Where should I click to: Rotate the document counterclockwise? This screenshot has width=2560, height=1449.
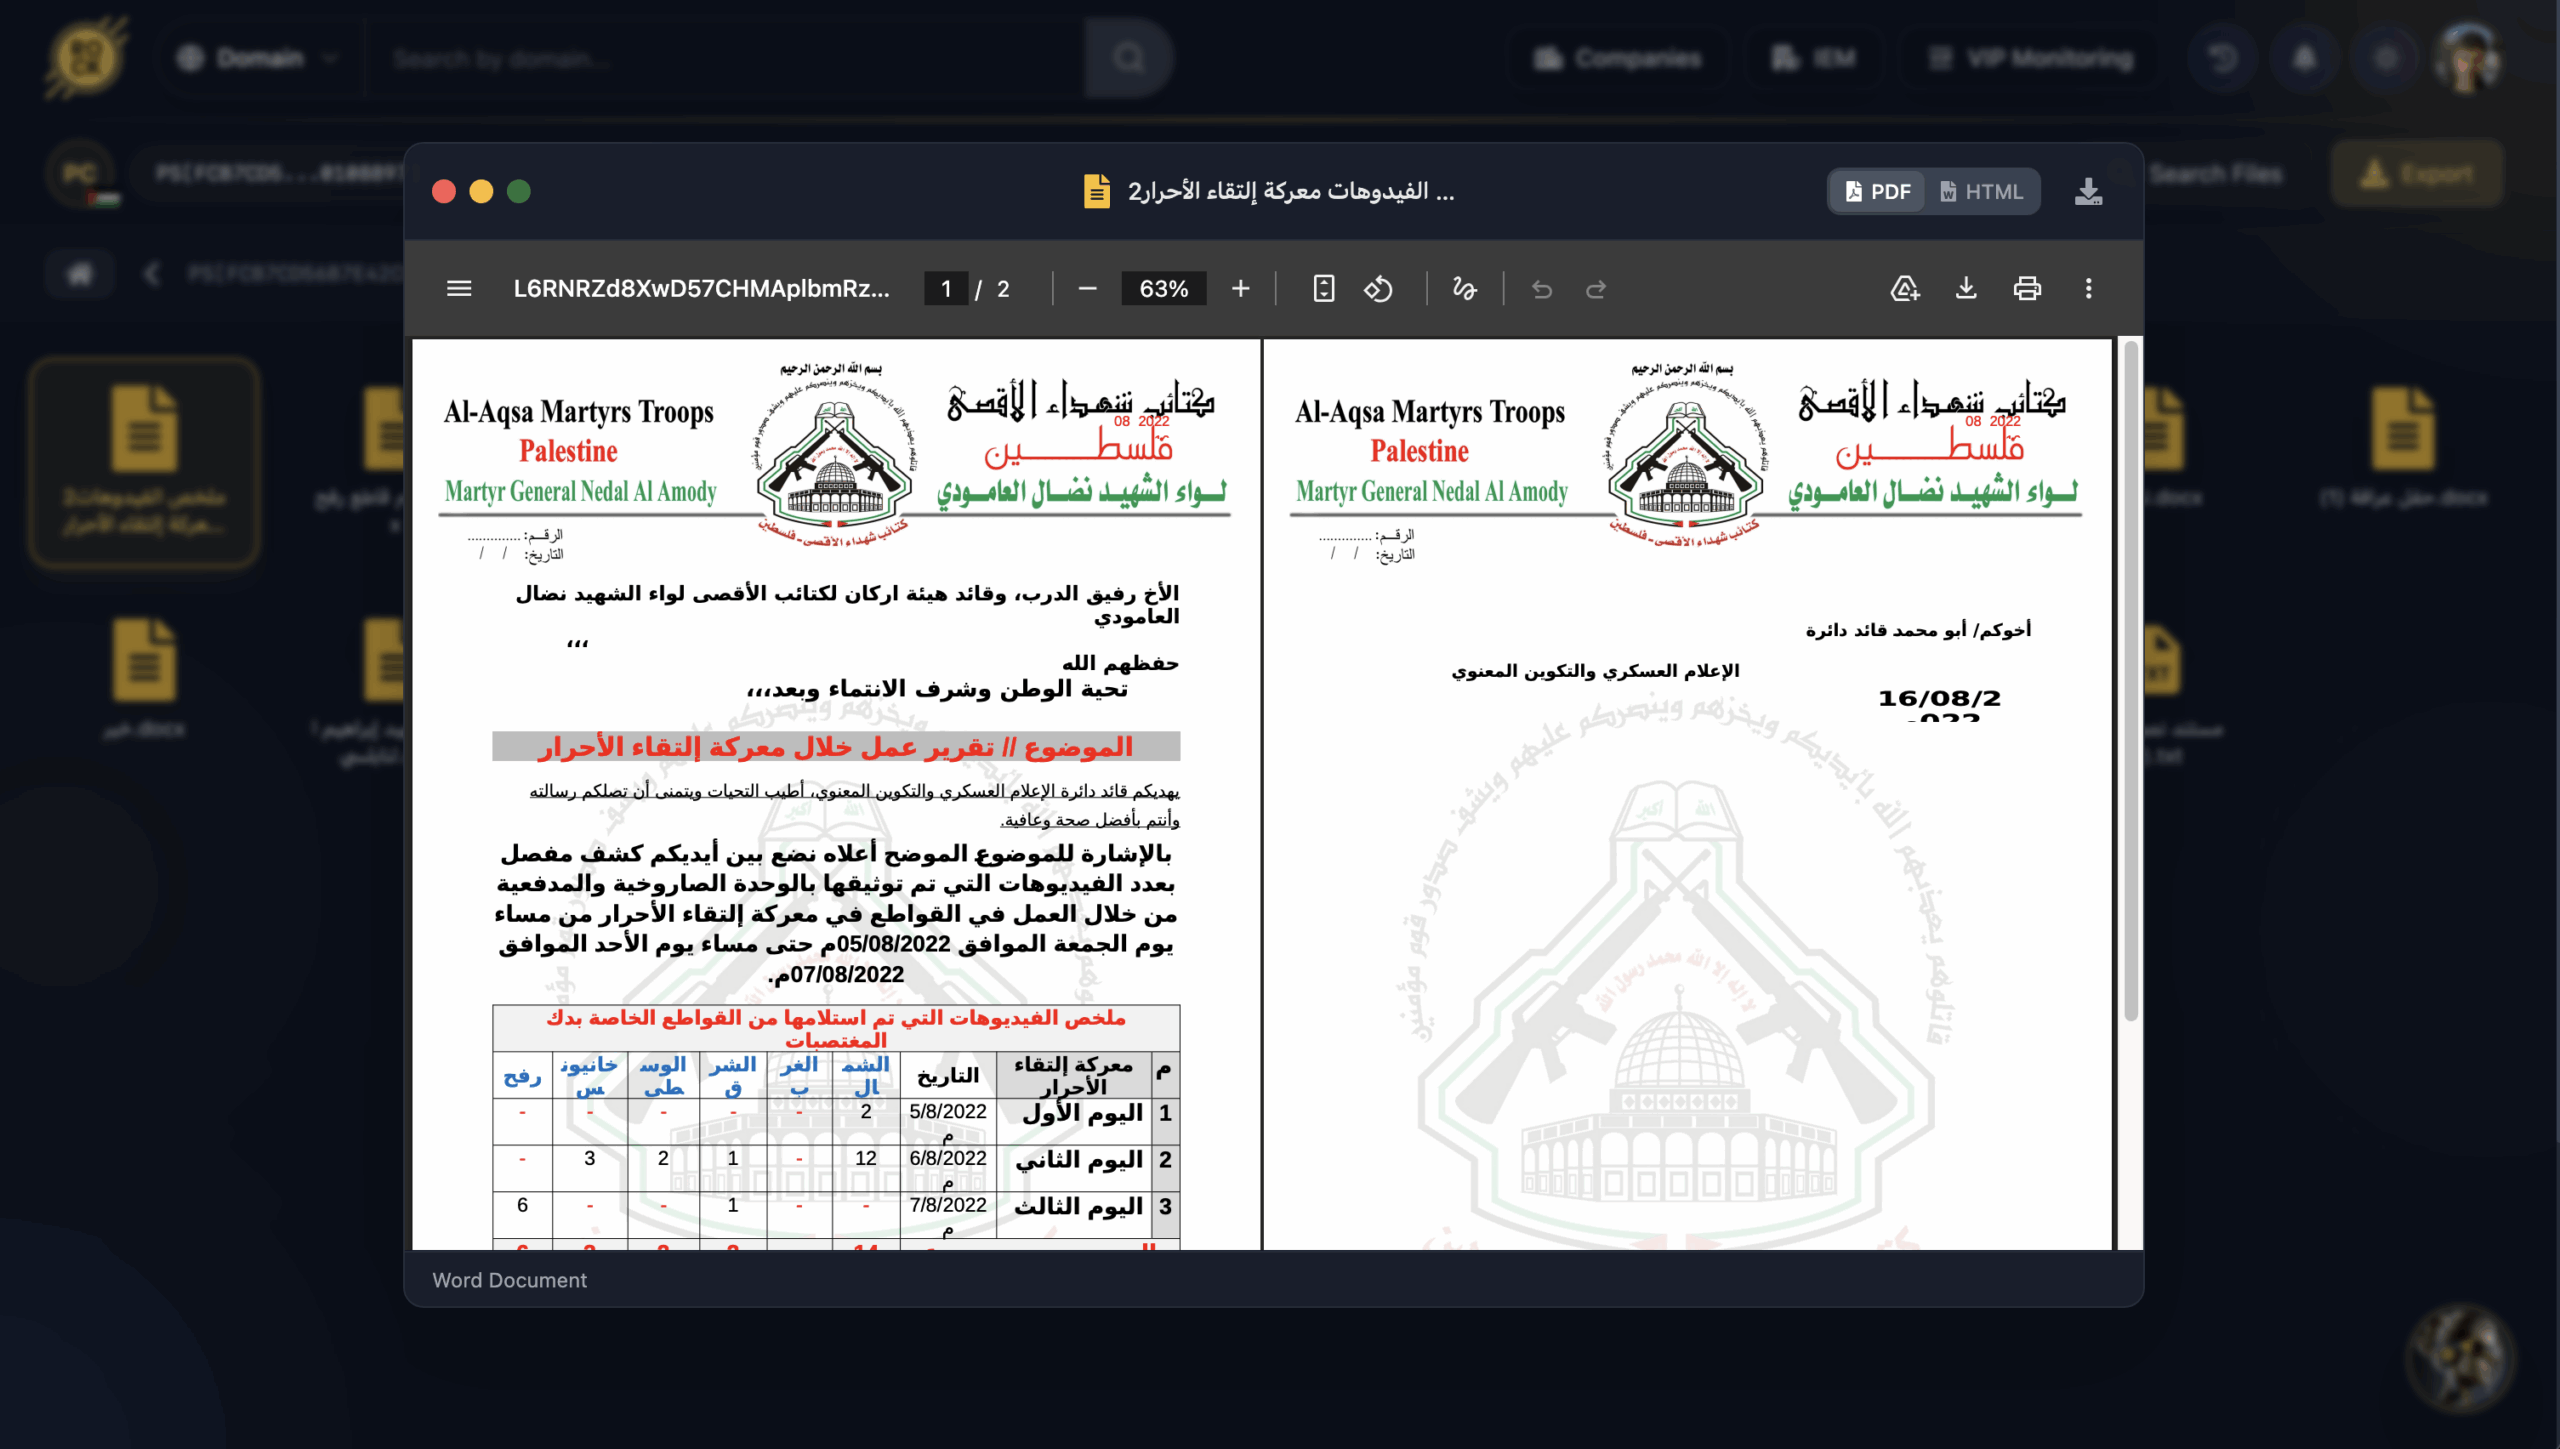tap(1378, 289)
